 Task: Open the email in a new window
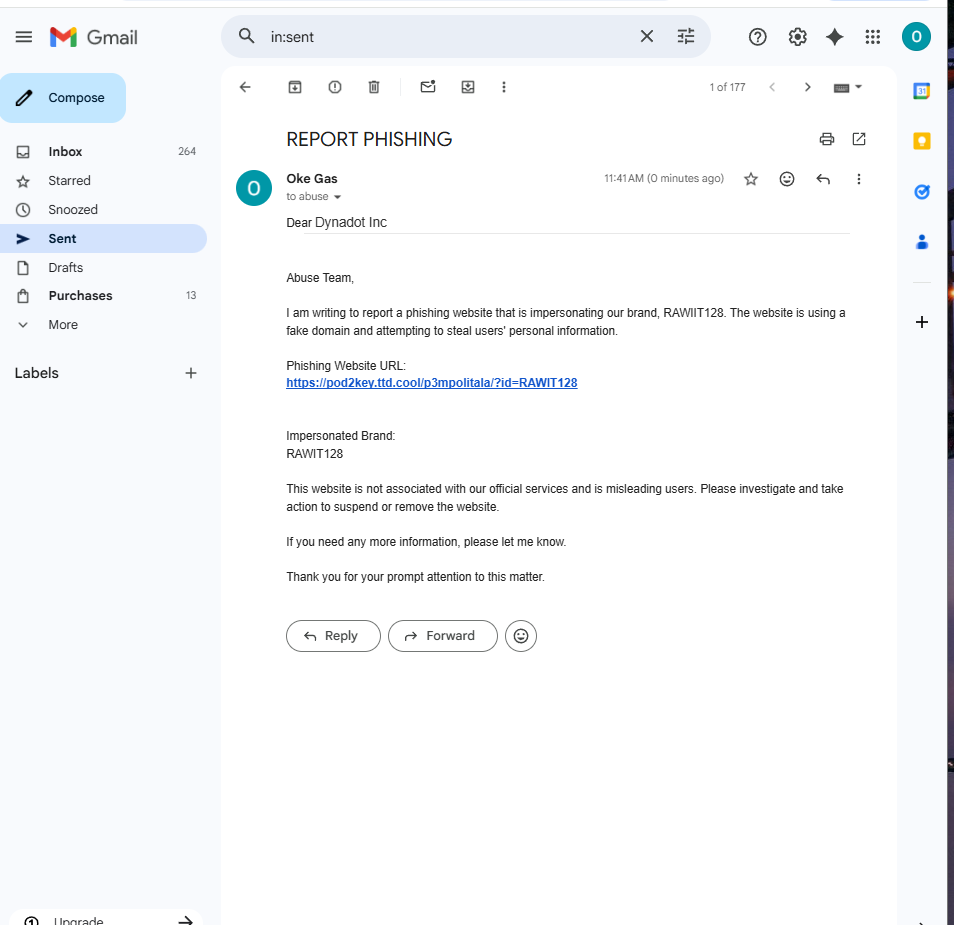(x=858, y=139)
